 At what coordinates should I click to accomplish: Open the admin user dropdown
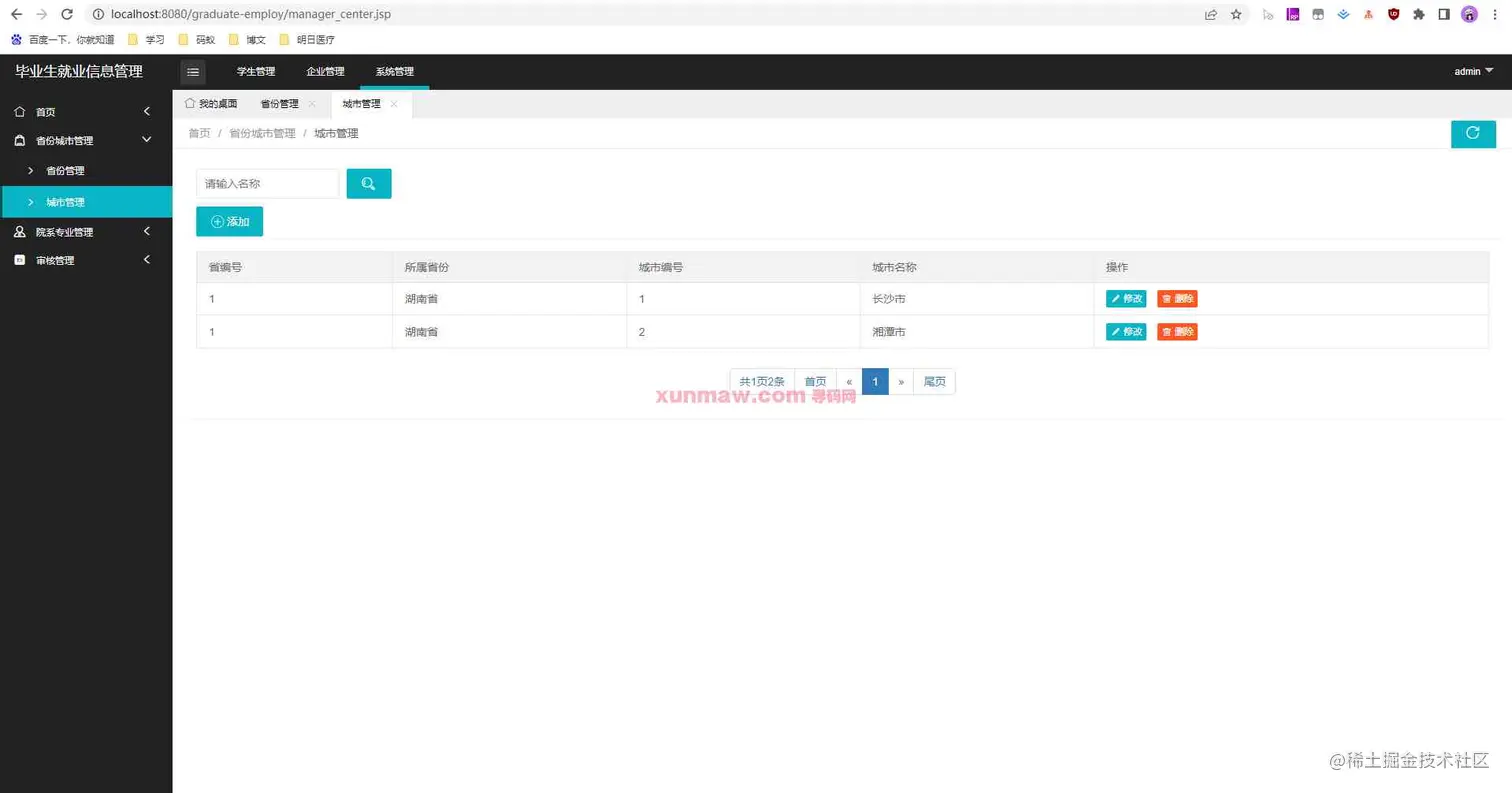coord(1473,72)
